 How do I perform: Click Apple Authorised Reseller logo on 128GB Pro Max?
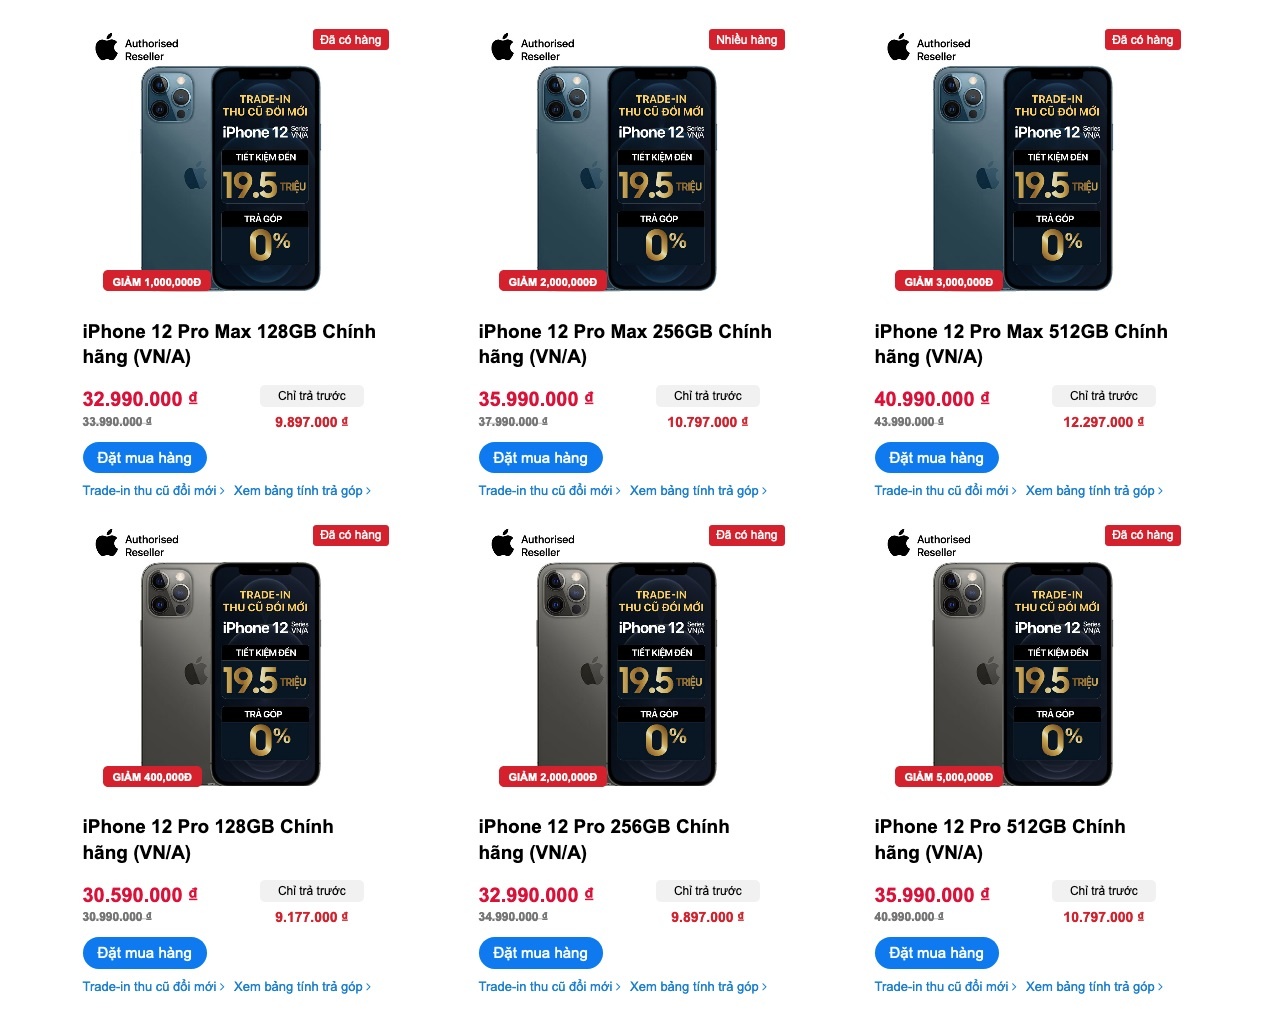tap(136, 49)
